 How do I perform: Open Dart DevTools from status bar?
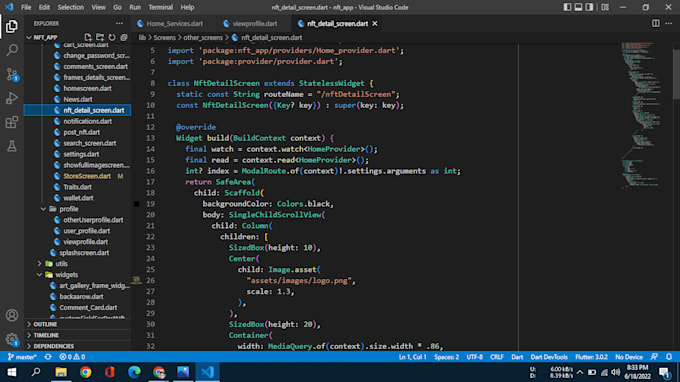pyautogui.click(x=549, y=357)
